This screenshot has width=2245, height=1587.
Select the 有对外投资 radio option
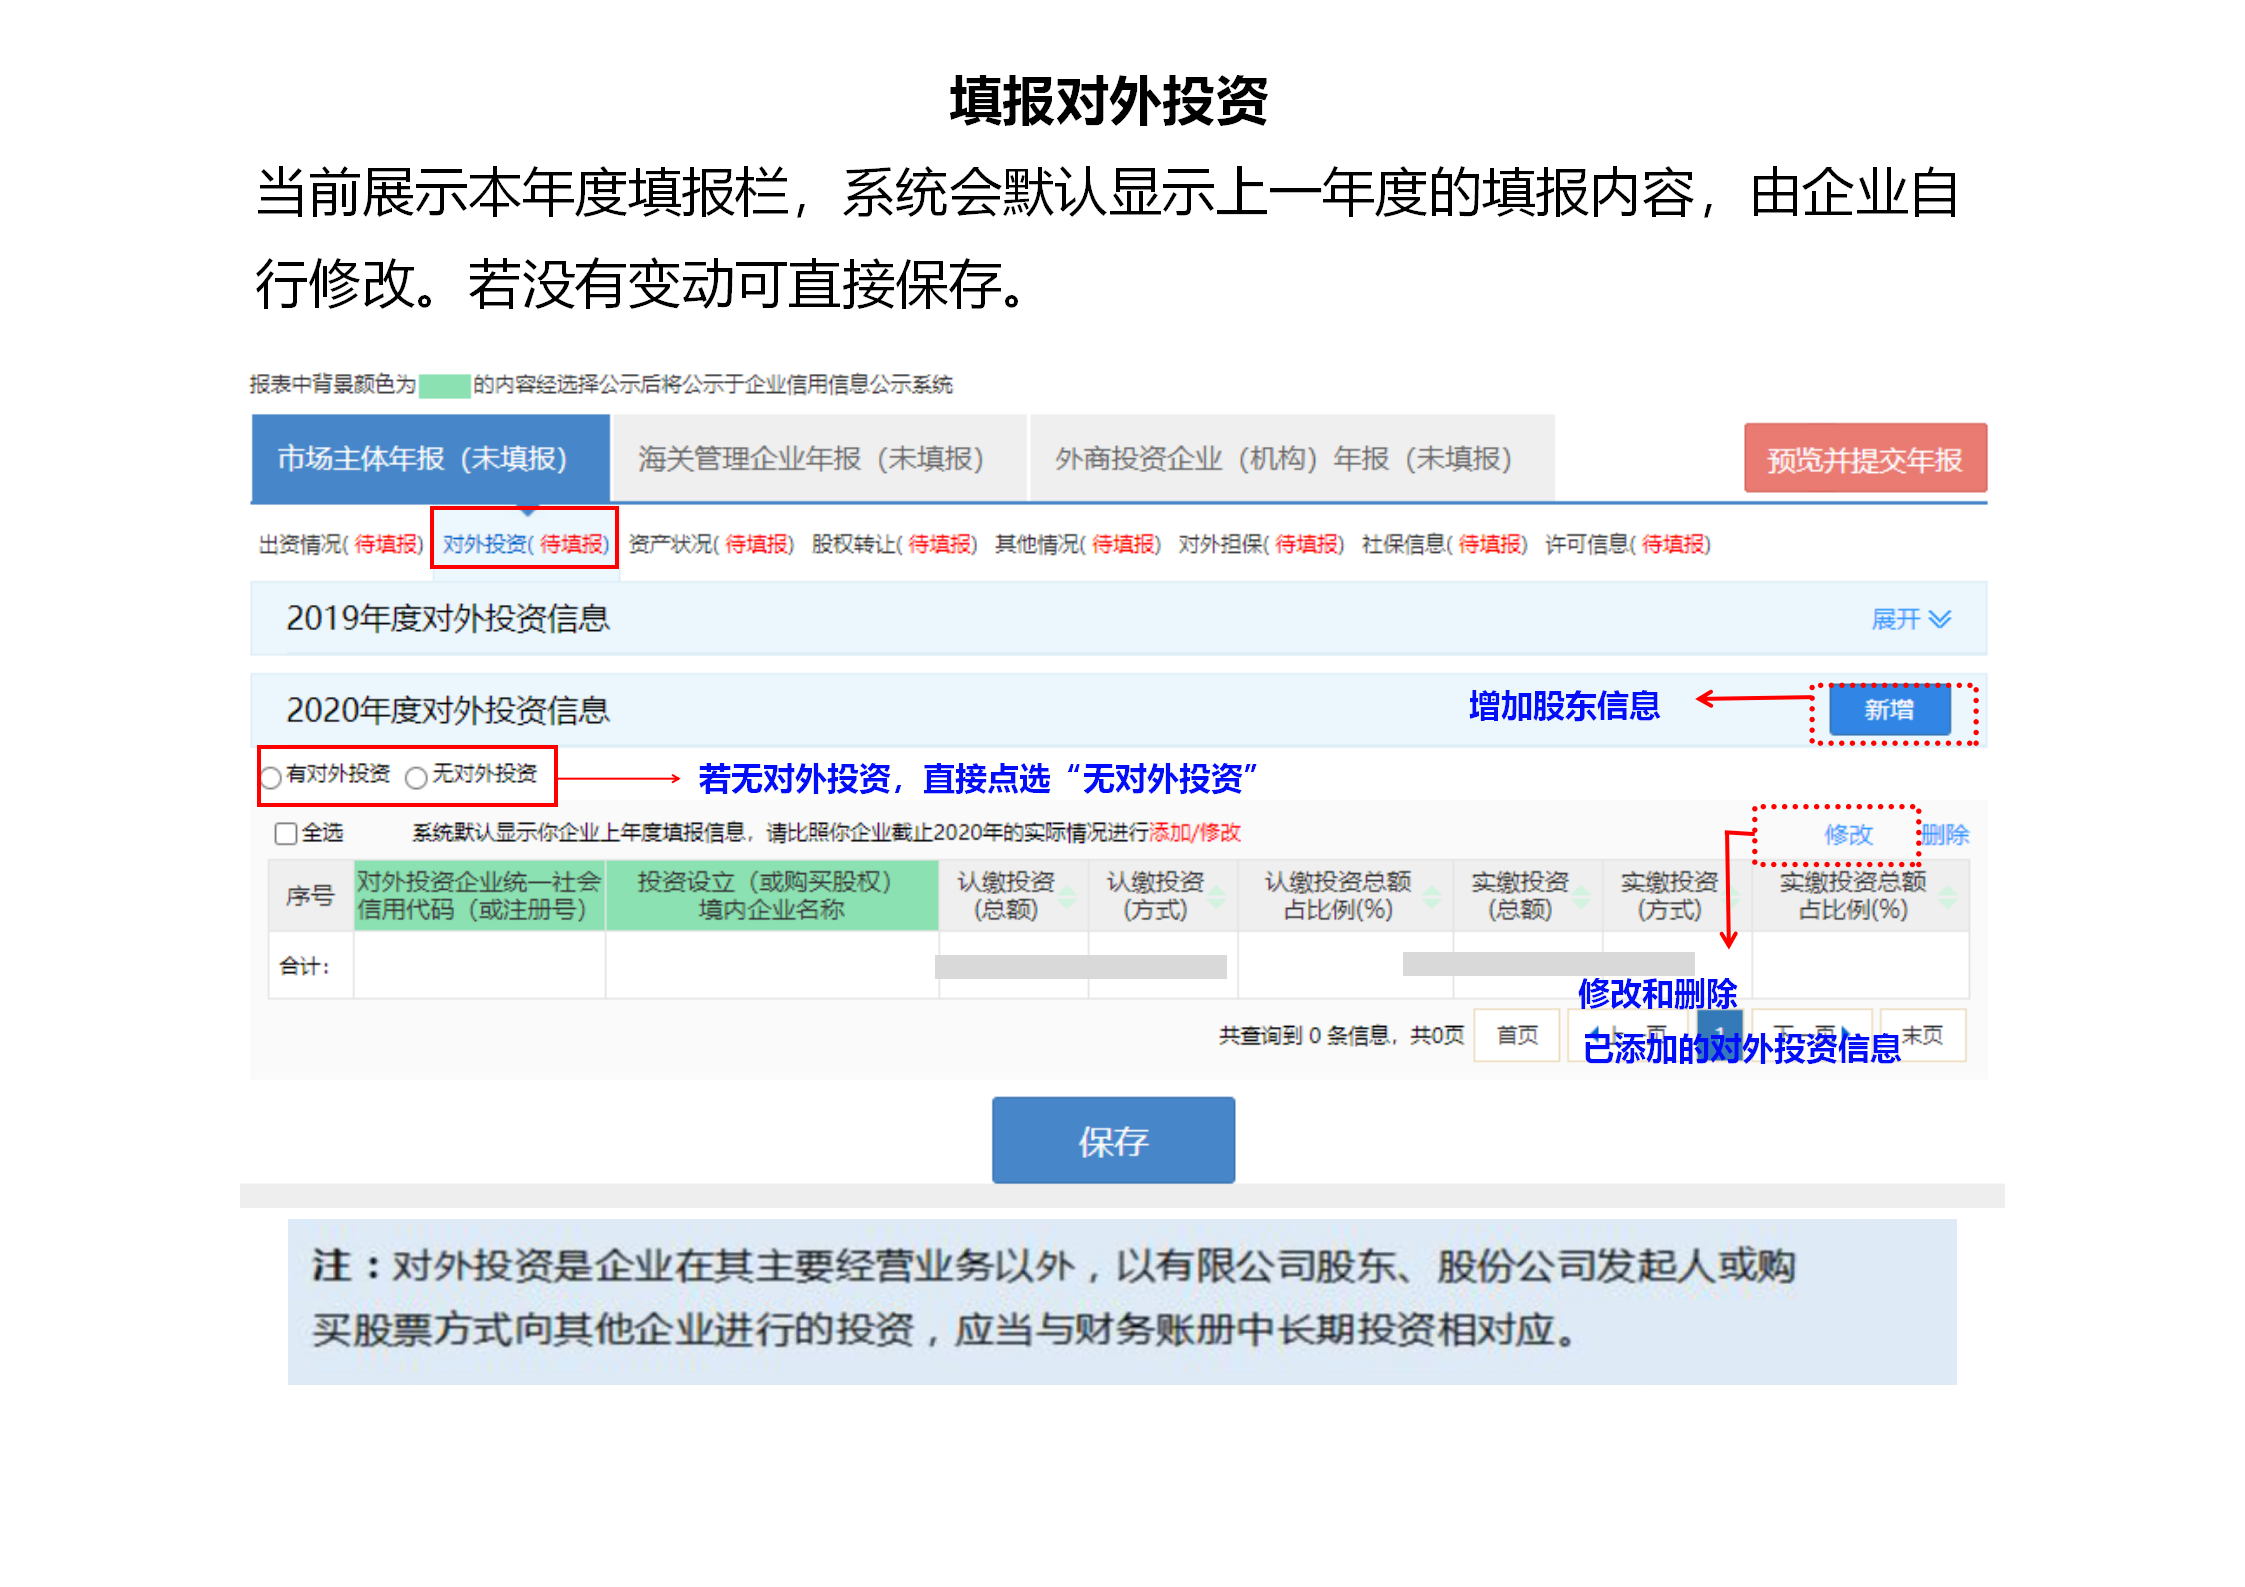(270, 776)
